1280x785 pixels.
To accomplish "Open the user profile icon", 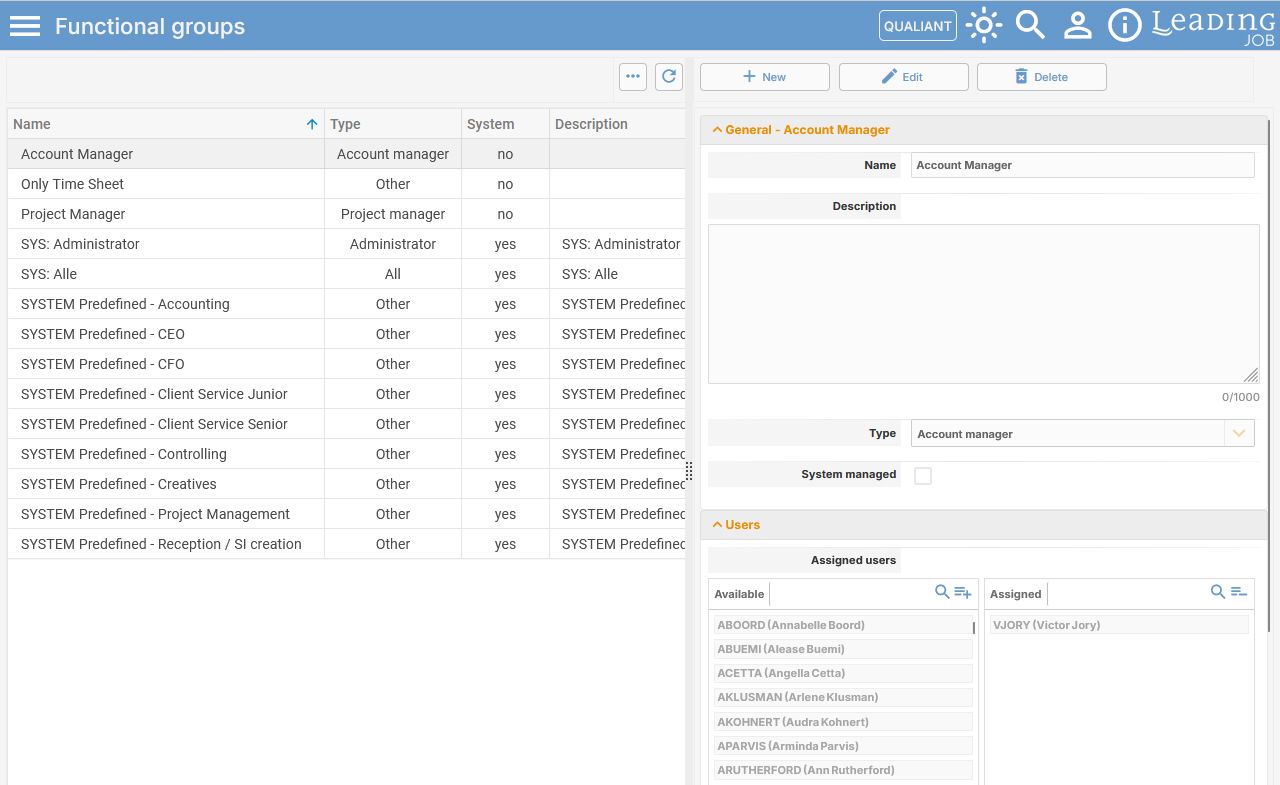I will click(1077, 25).
